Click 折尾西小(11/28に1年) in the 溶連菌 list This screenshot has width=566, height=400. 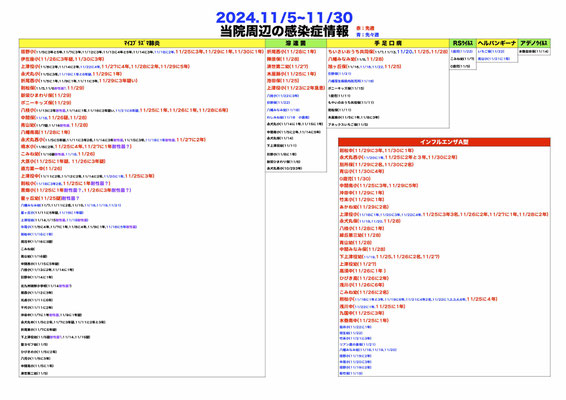point(292,52)
